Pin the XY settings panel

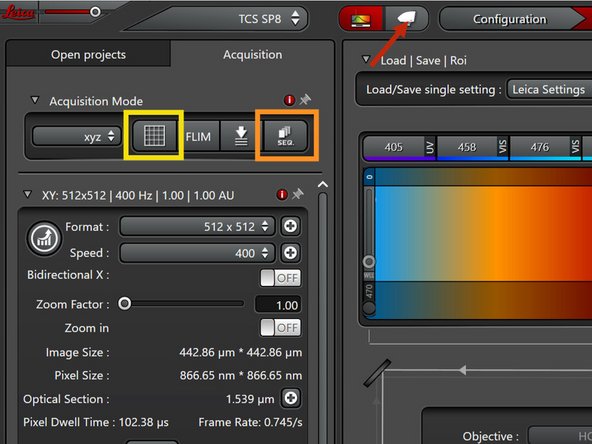click(x=298, y=194)
